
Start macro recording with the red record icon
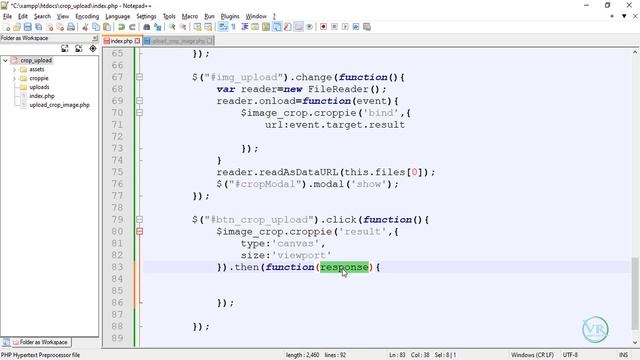324,27
